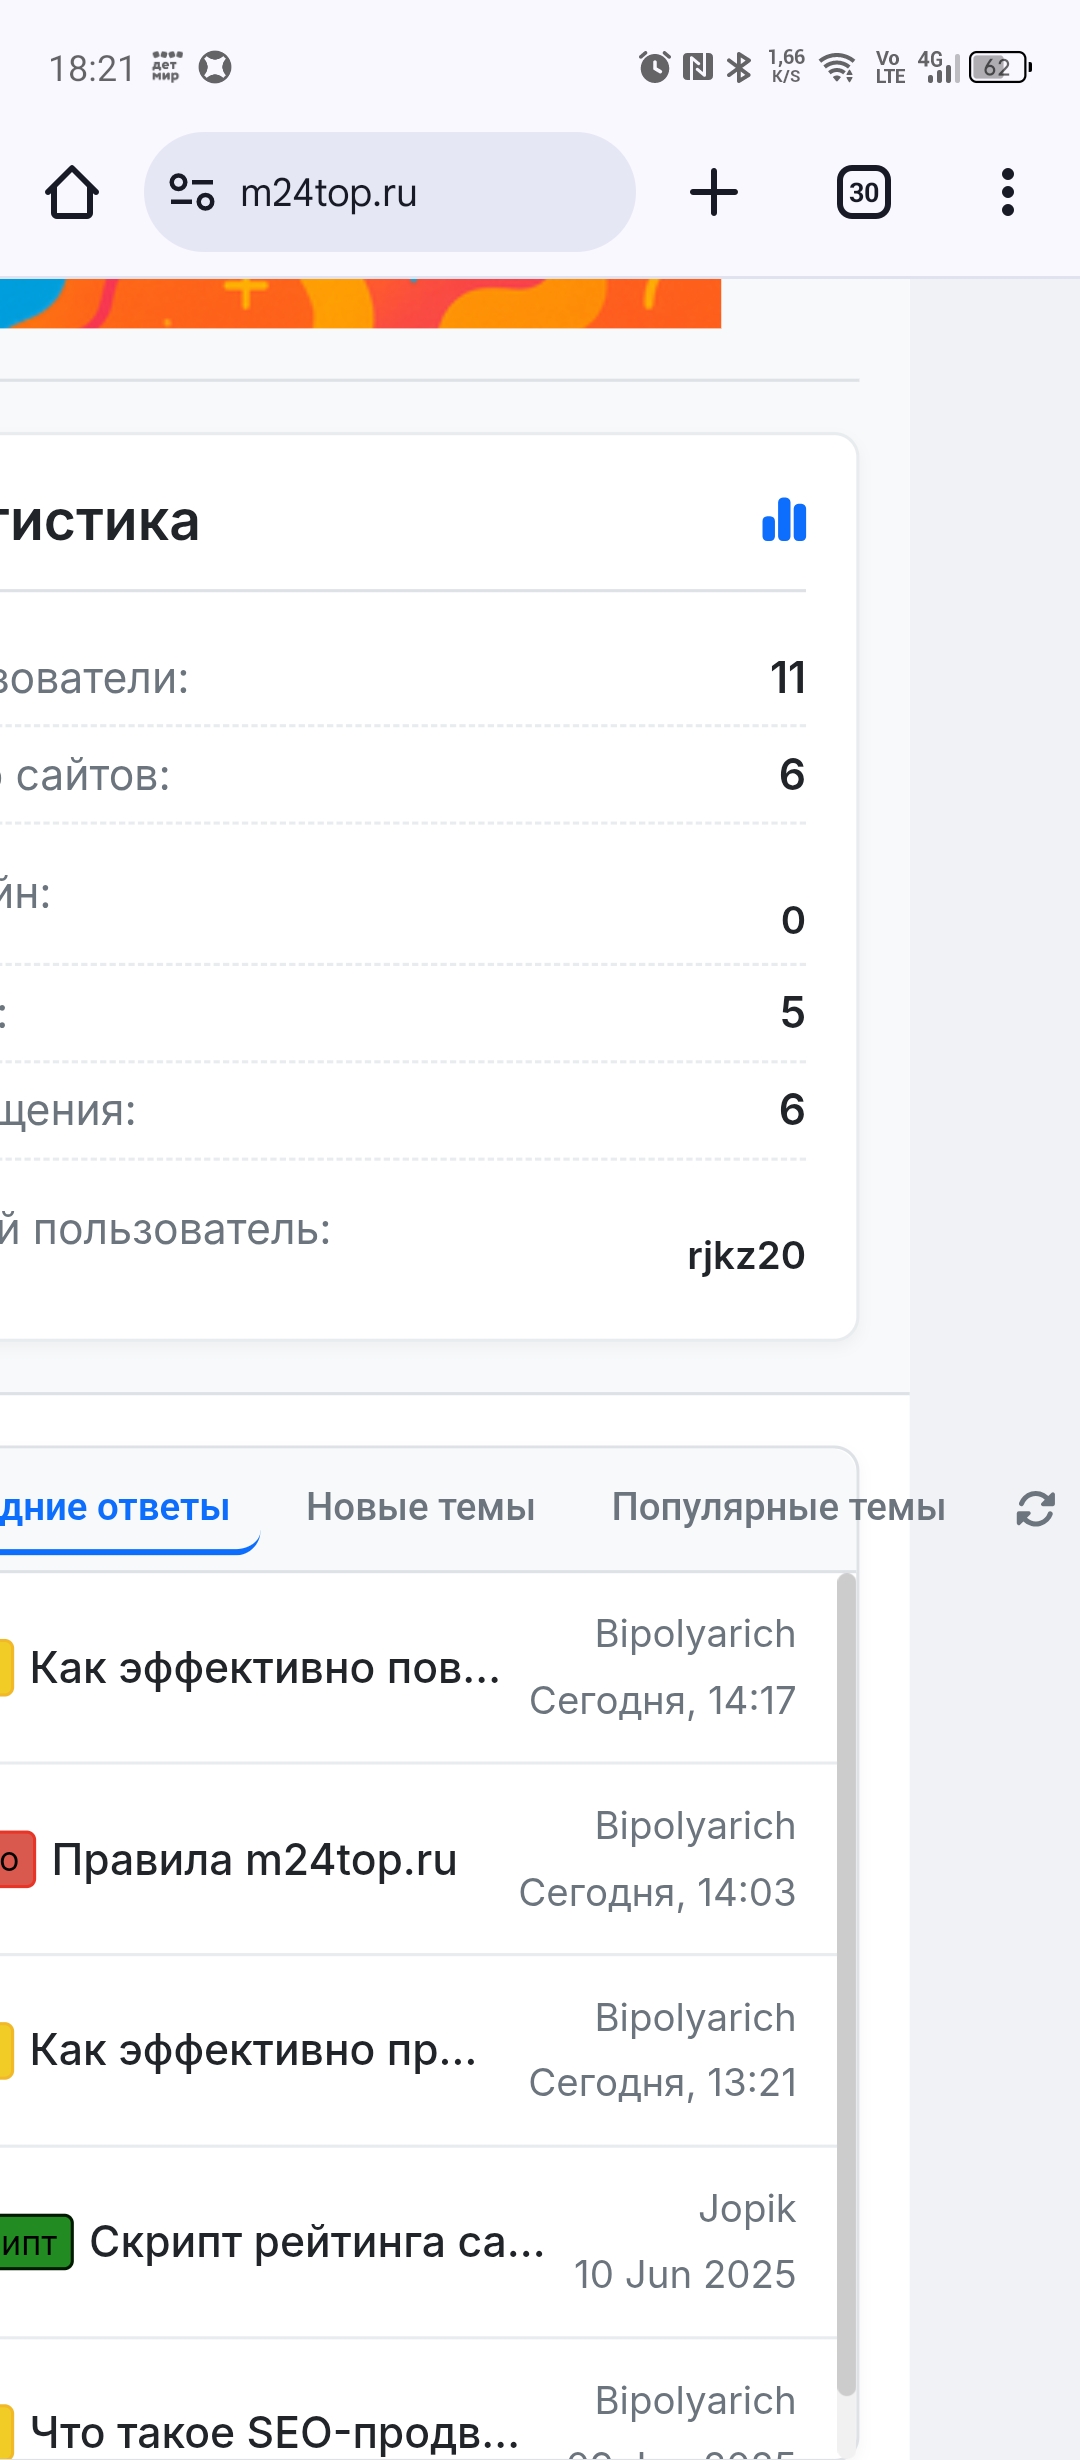Open site settings icon in address bar
Viewport: 1080px width, 2460px height.
point(192,192)
